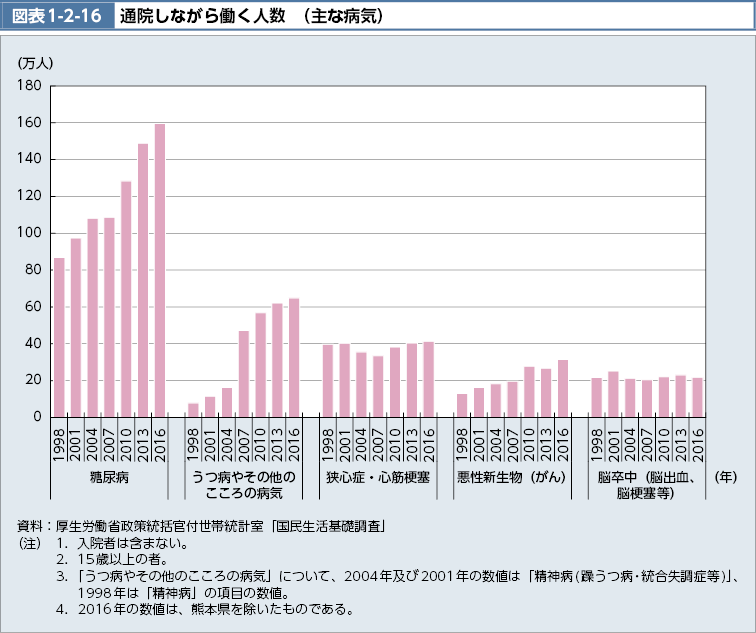
Task: Click the 狭心症・心筋梗塞 category label
Action: click(378, 476)
